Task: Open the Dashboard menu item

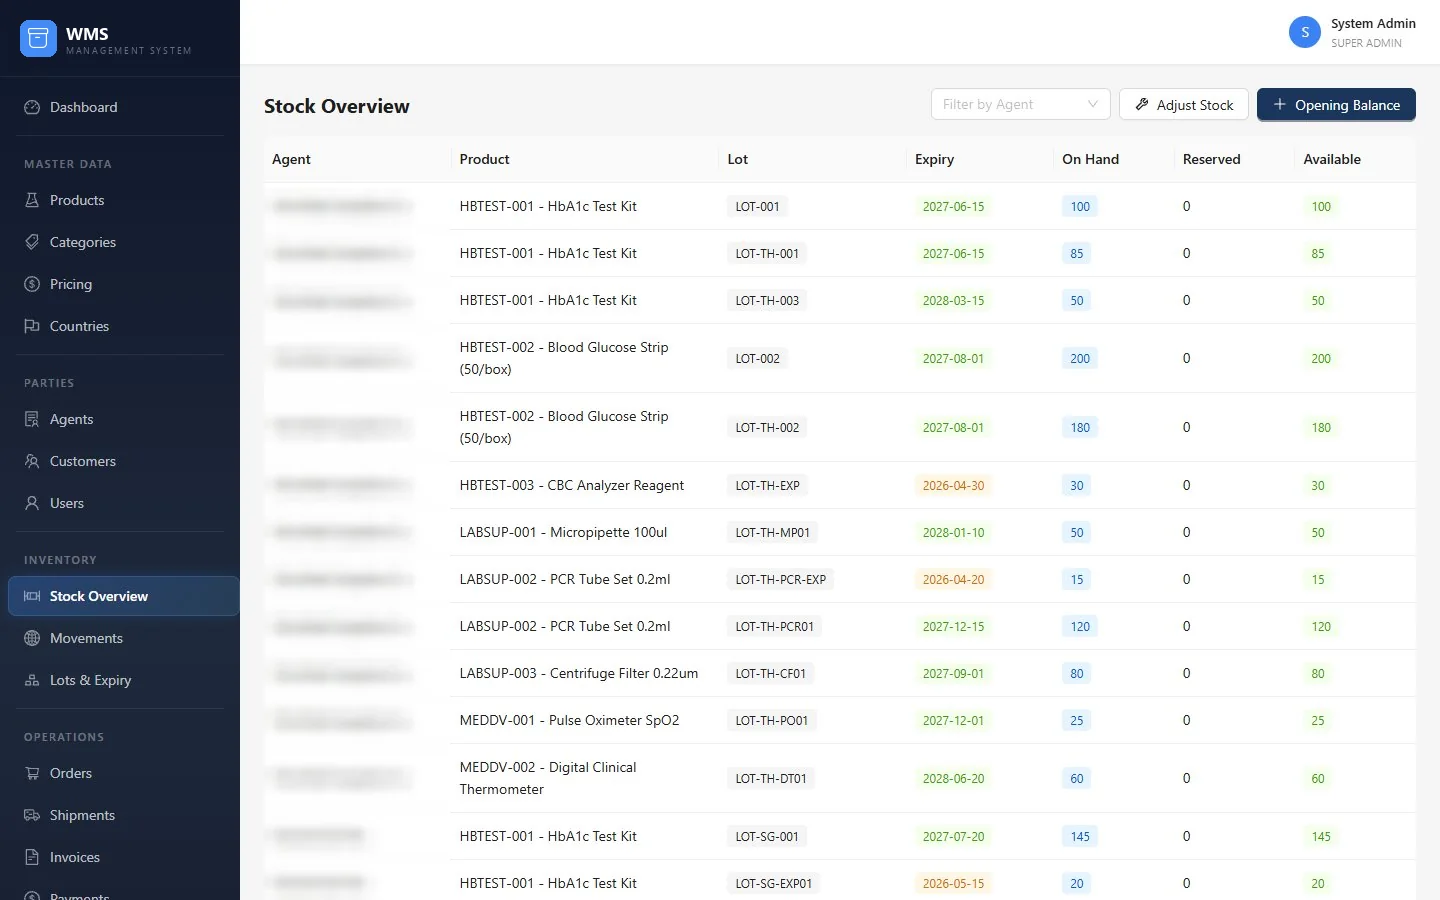Action: coord(123,107)
